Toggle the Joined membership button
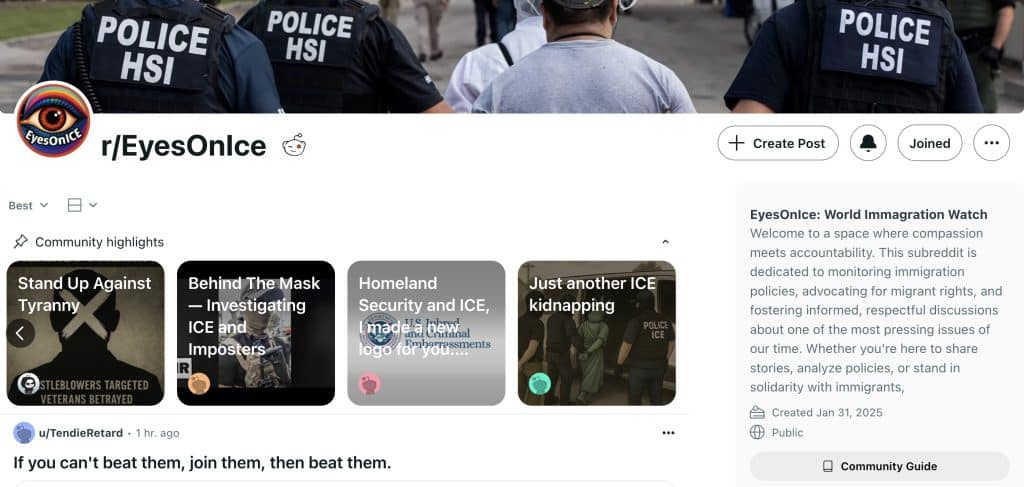The image size is (1024, 487). [x=929, y=143]
